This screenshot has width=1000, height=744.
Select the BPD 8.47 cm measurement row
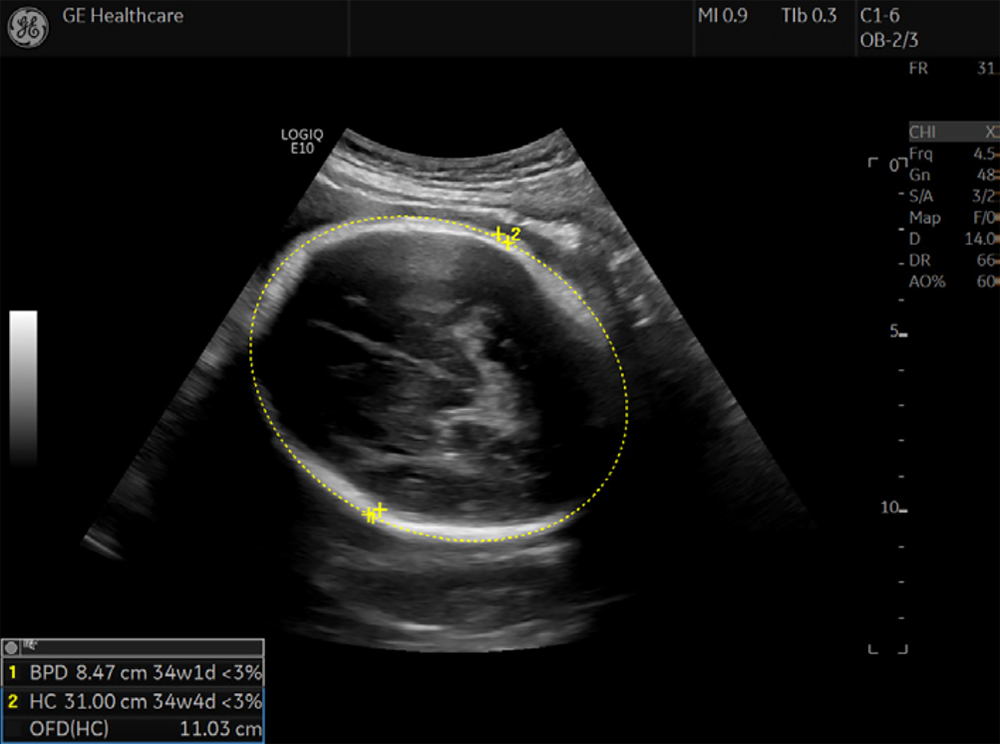[x=133, y=672]
